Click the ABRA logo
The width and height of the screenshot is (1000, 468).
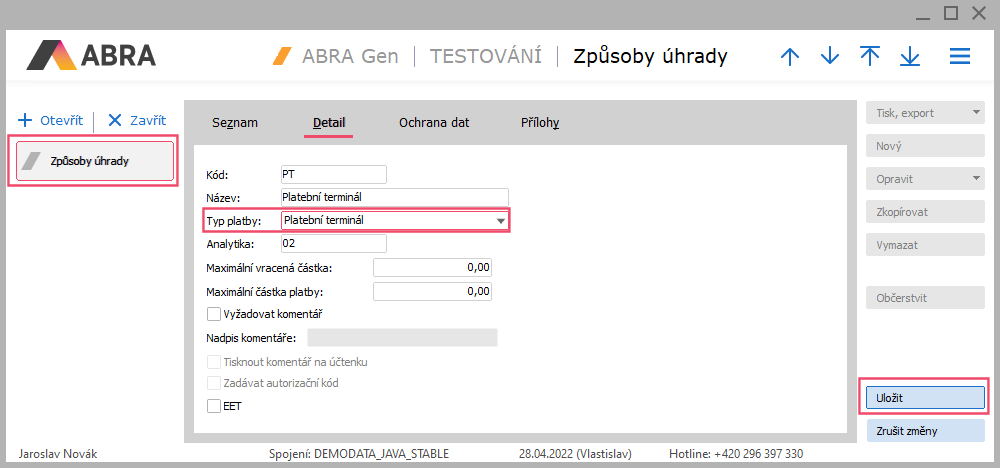click(x=92, y=56)
